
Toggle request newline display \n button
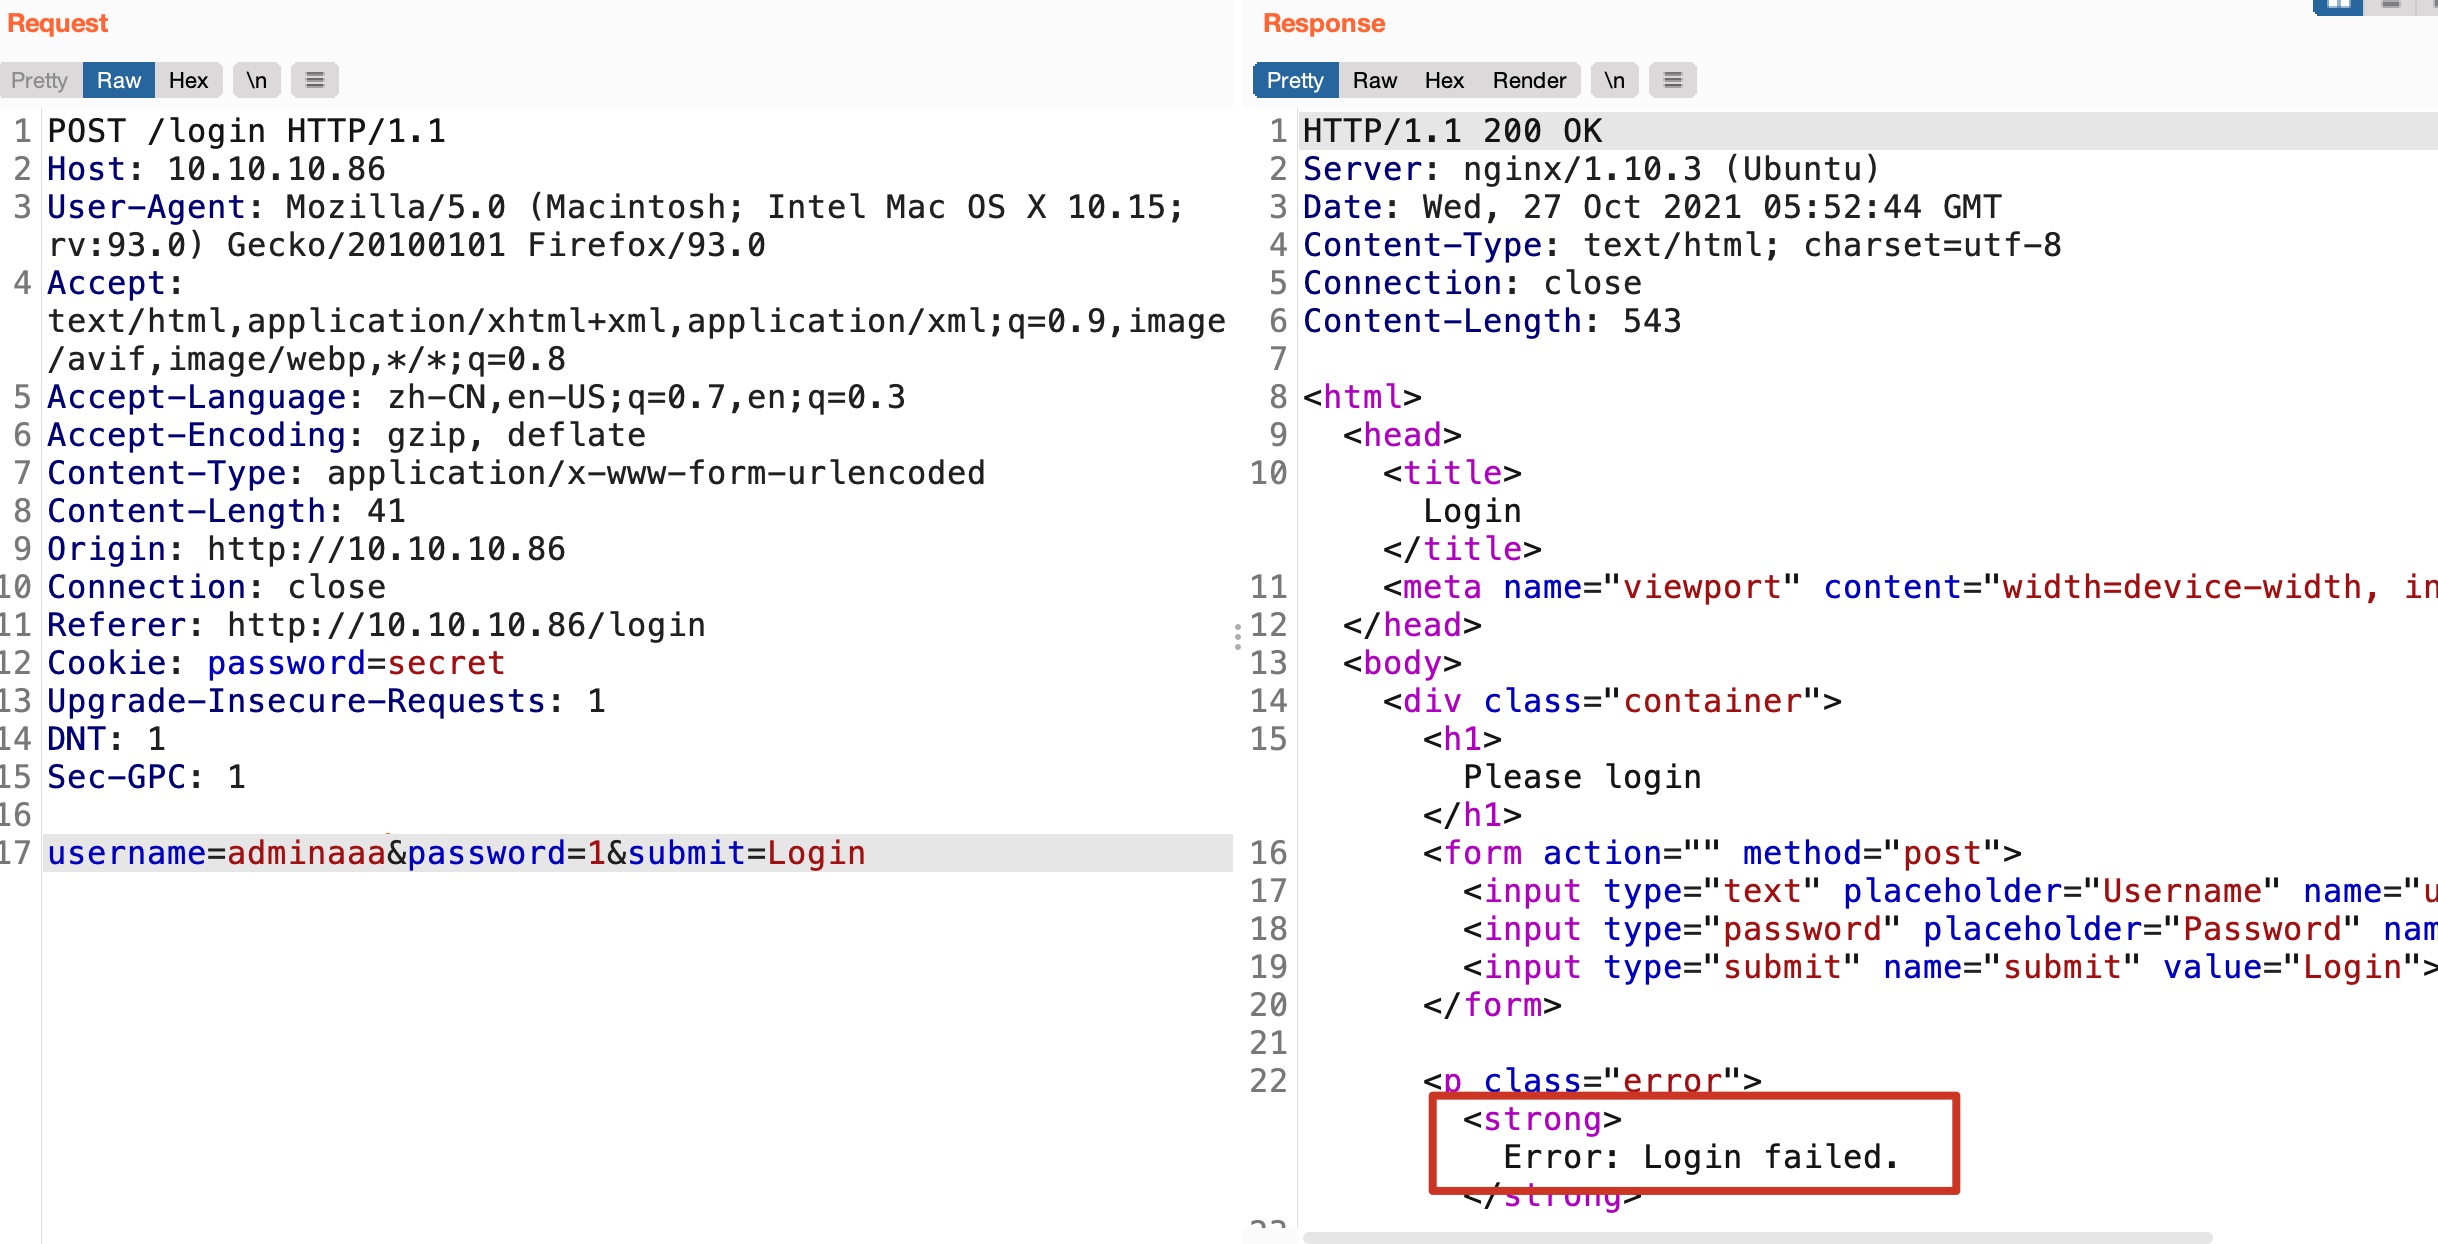[257, 80]
